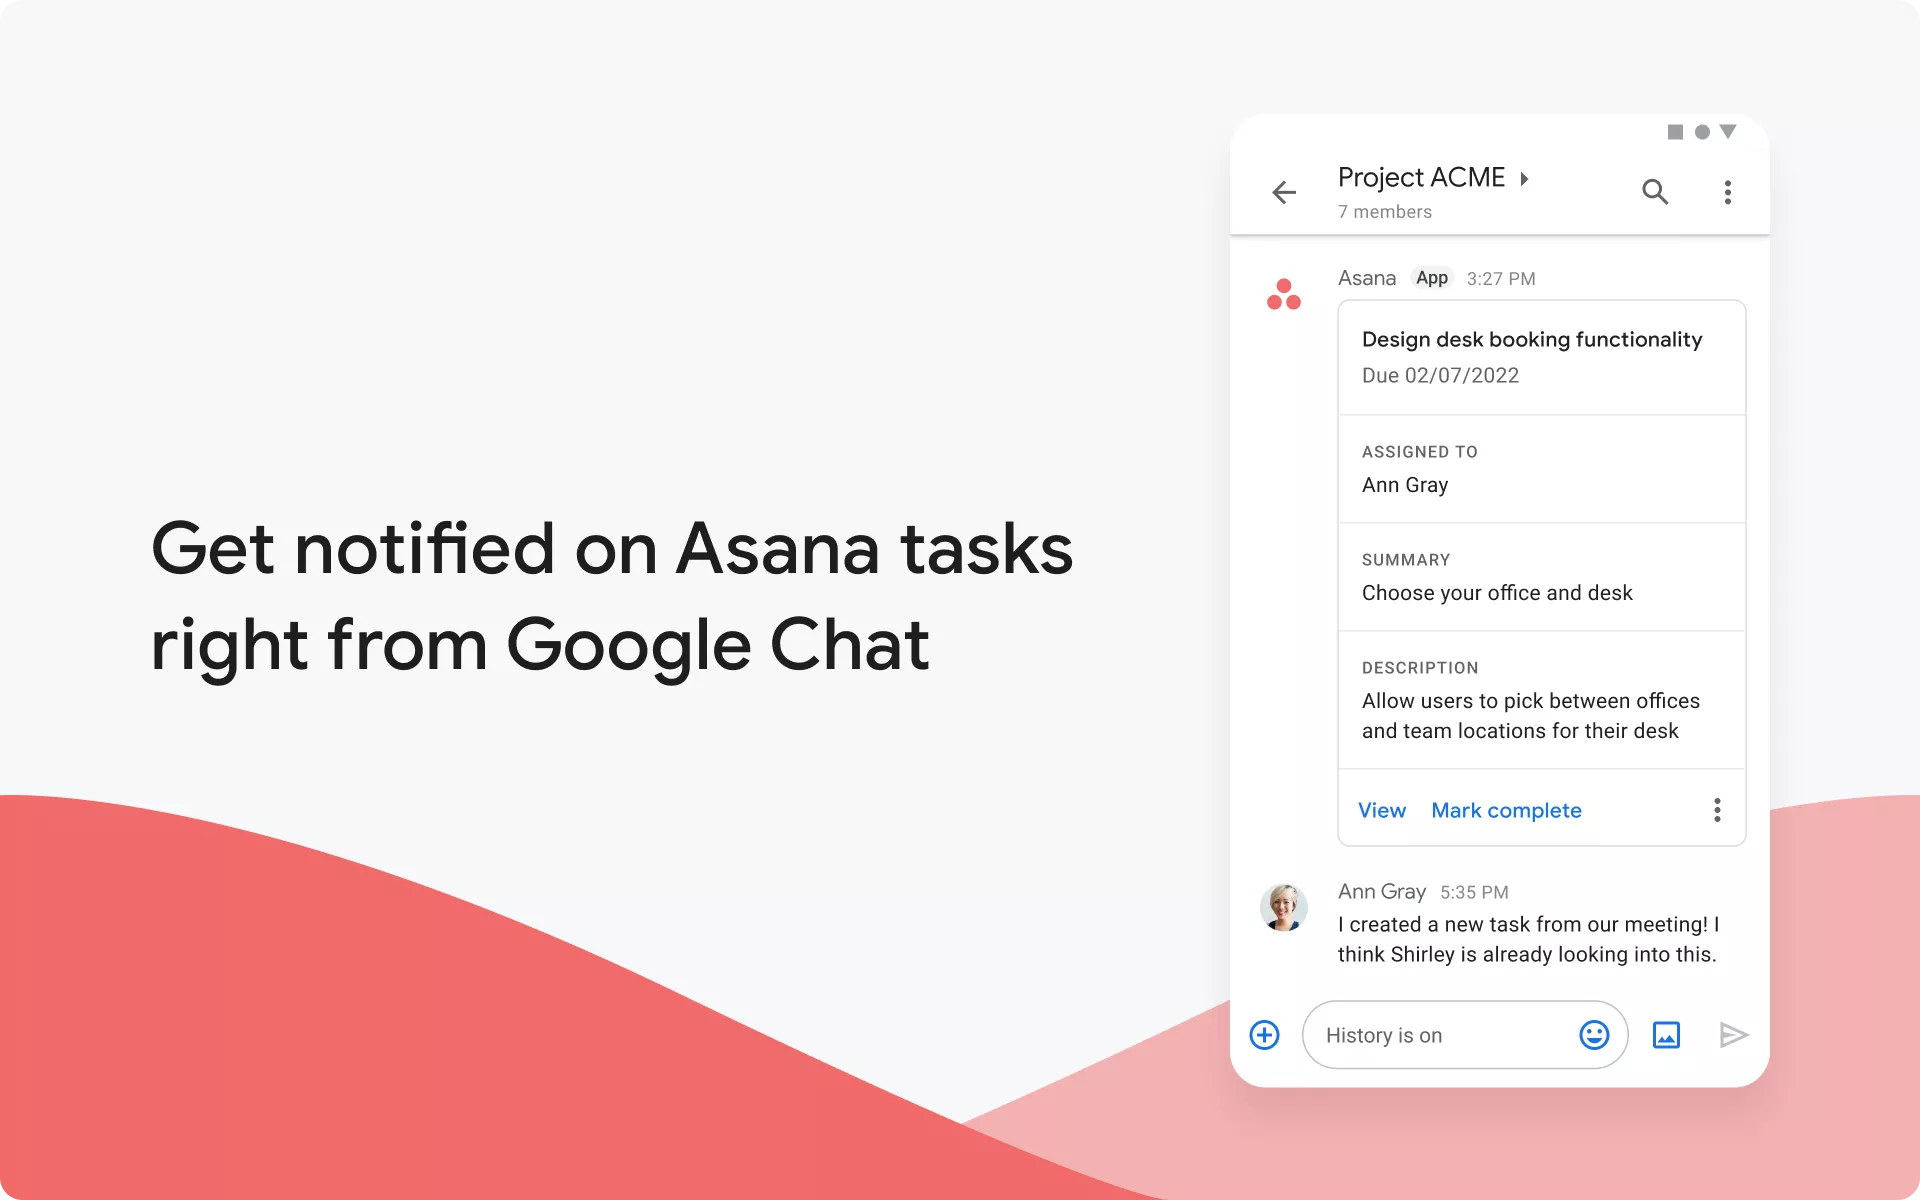Viewport: 1920px width, 1200px height.
Task: Click Mark complete on desk booking task
Action: [1505, 809]
